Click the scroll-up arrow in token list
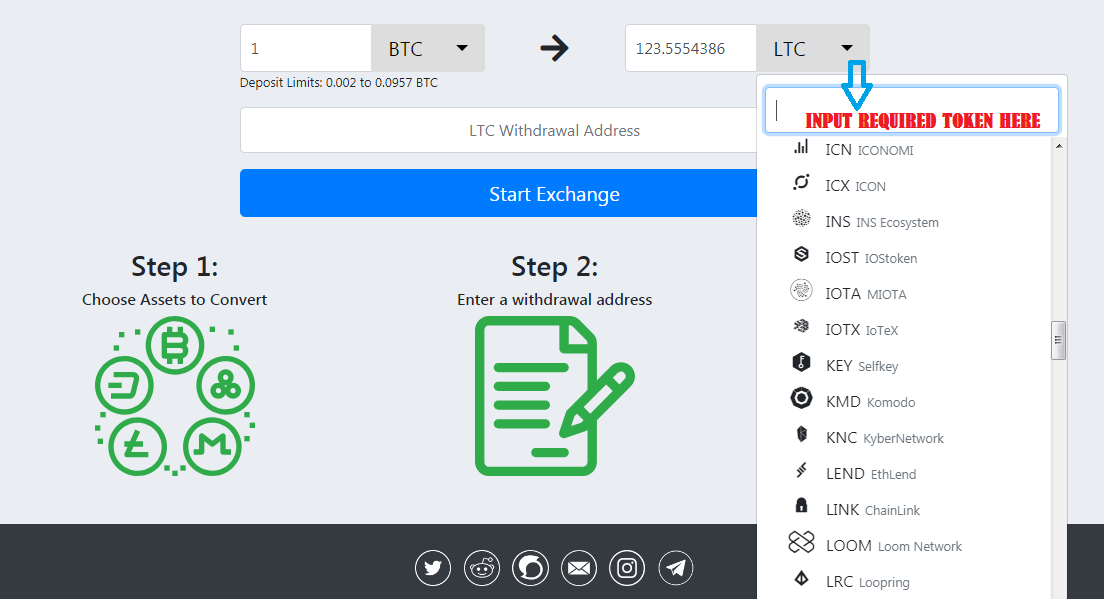The height and width of the screenshot is (599, 1104). tap(1059, 146)
